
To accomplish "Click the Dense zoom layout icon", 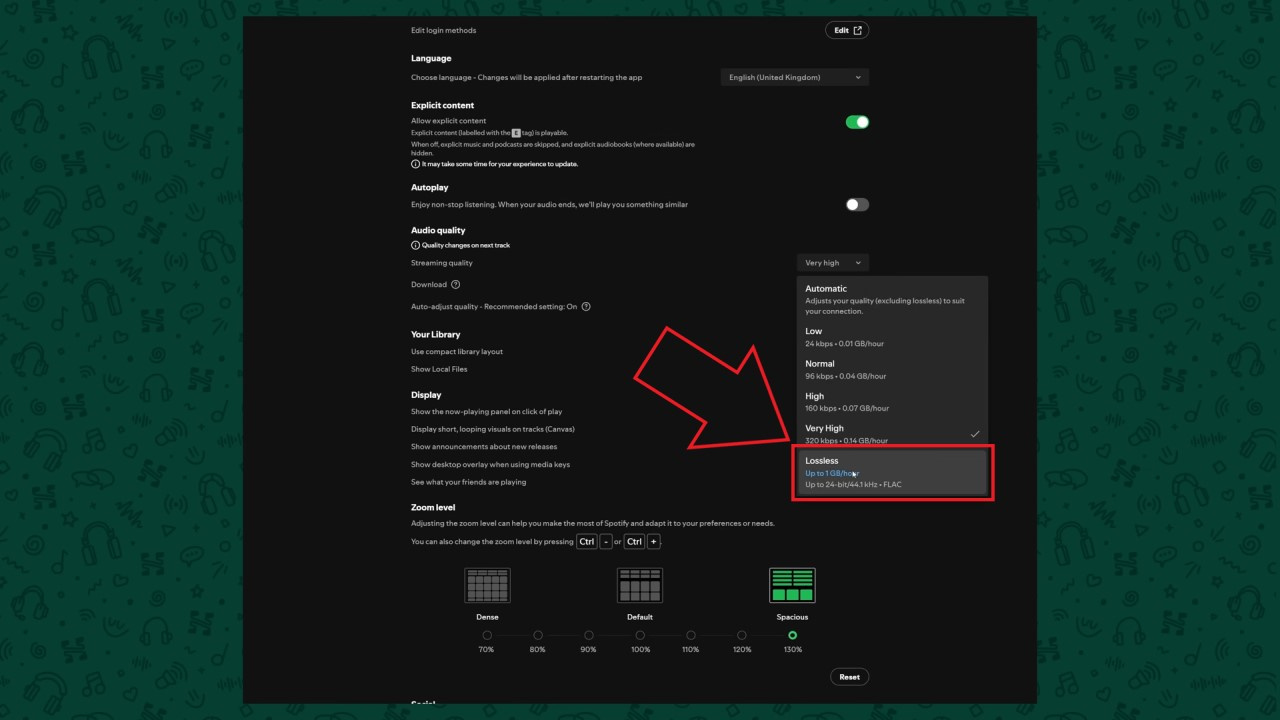I will tap(487, 585).
